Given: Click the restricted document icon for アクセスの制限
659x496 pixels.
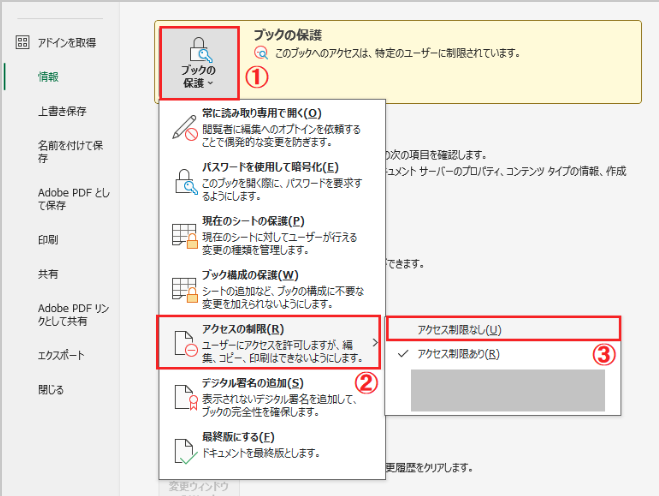Looking at the screenshot, I should click(x=186, y=342).
